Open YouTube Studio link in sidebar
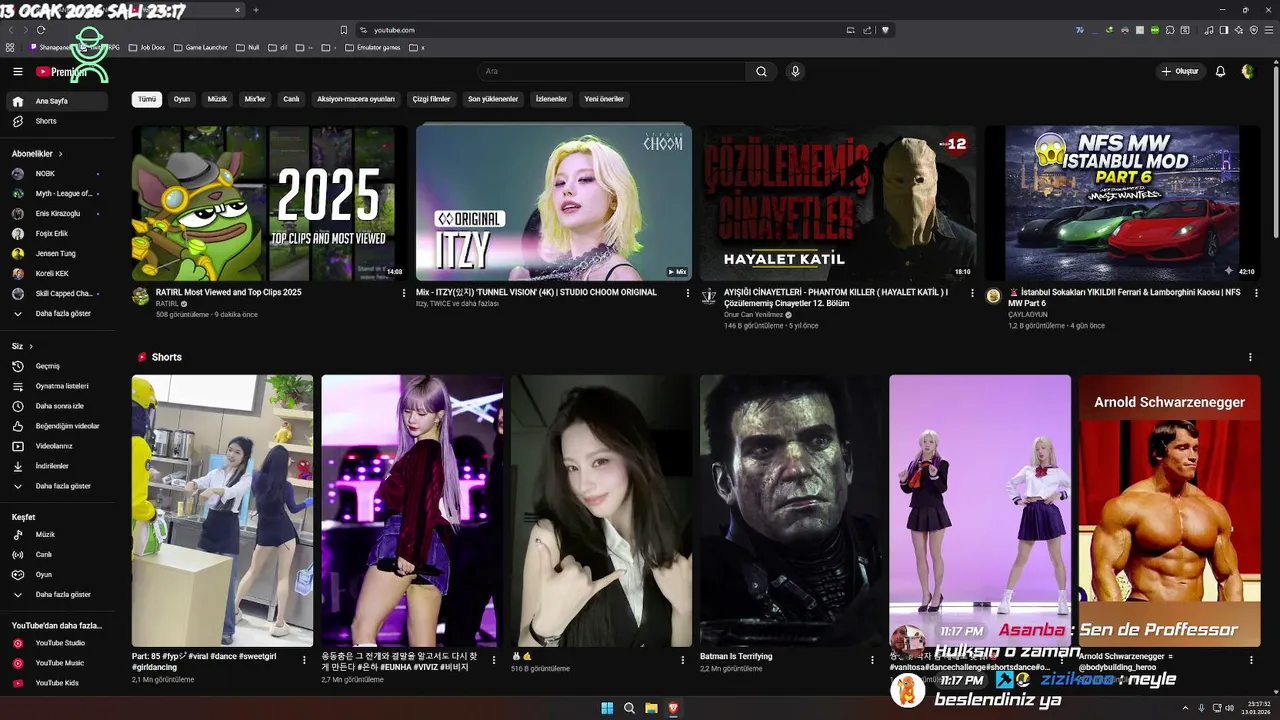 (x=58, y=643)
